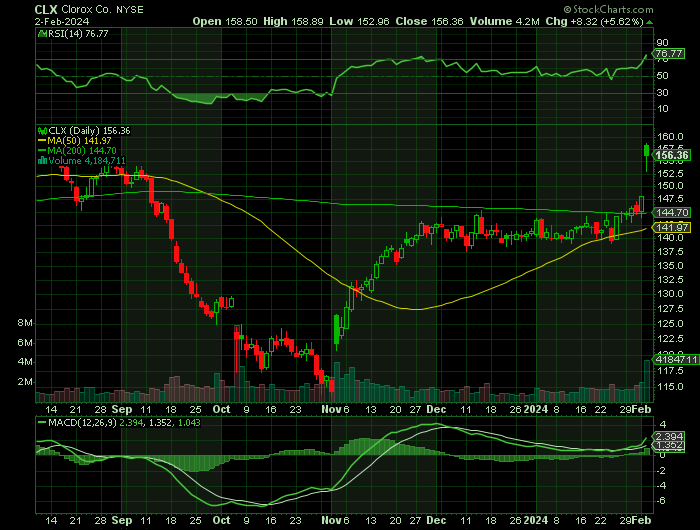The height and width of the screenshot is (530, 700).
Task: Click the tallest rightmost volume bar
Action: [647, 381]
